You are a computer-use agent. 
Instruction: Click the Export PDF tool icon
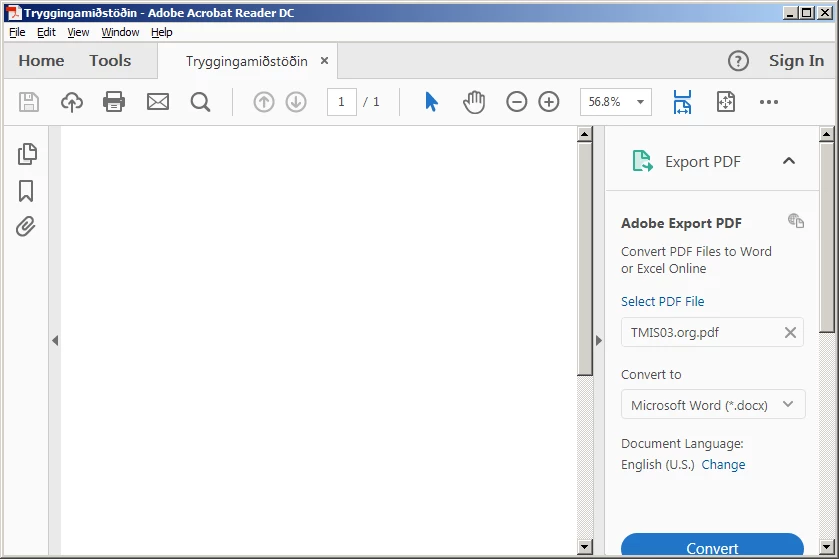[642, 161]
